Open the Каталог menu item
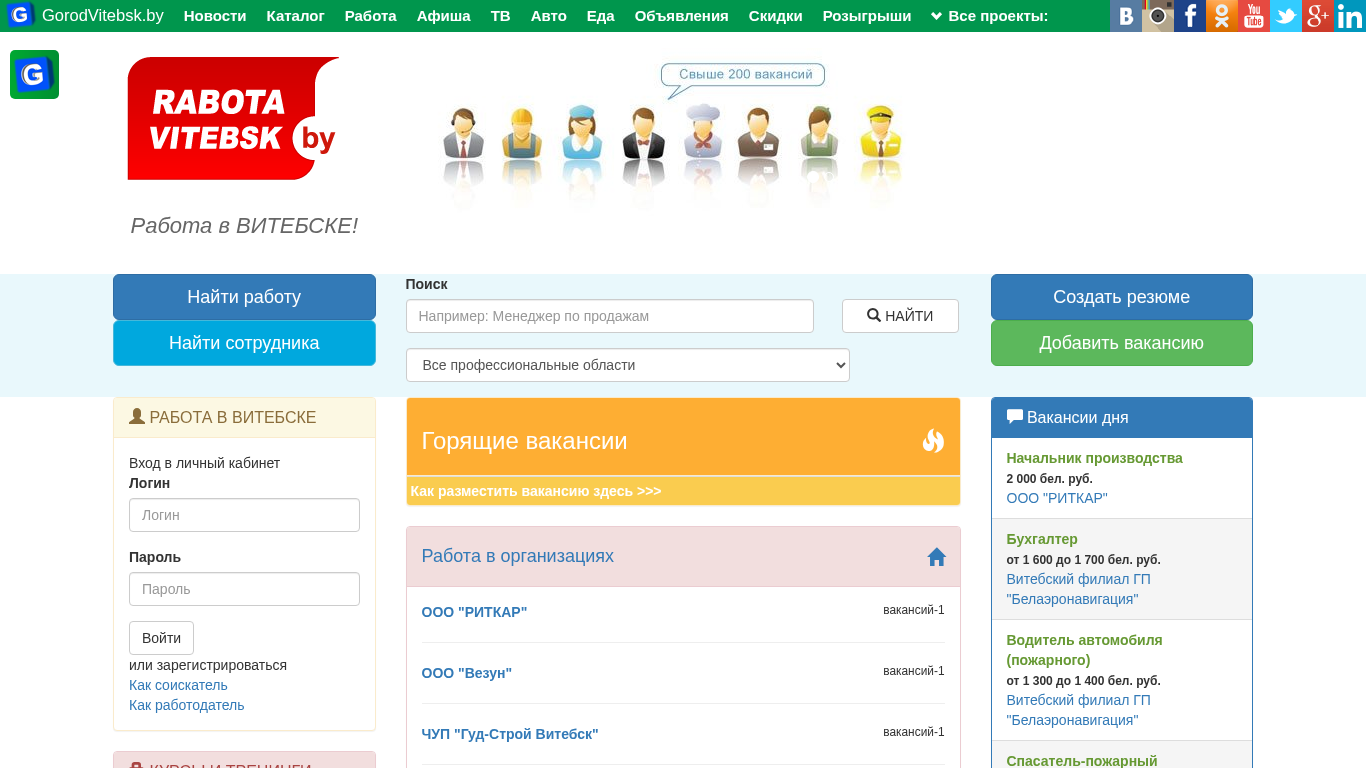 coord(295,16)
